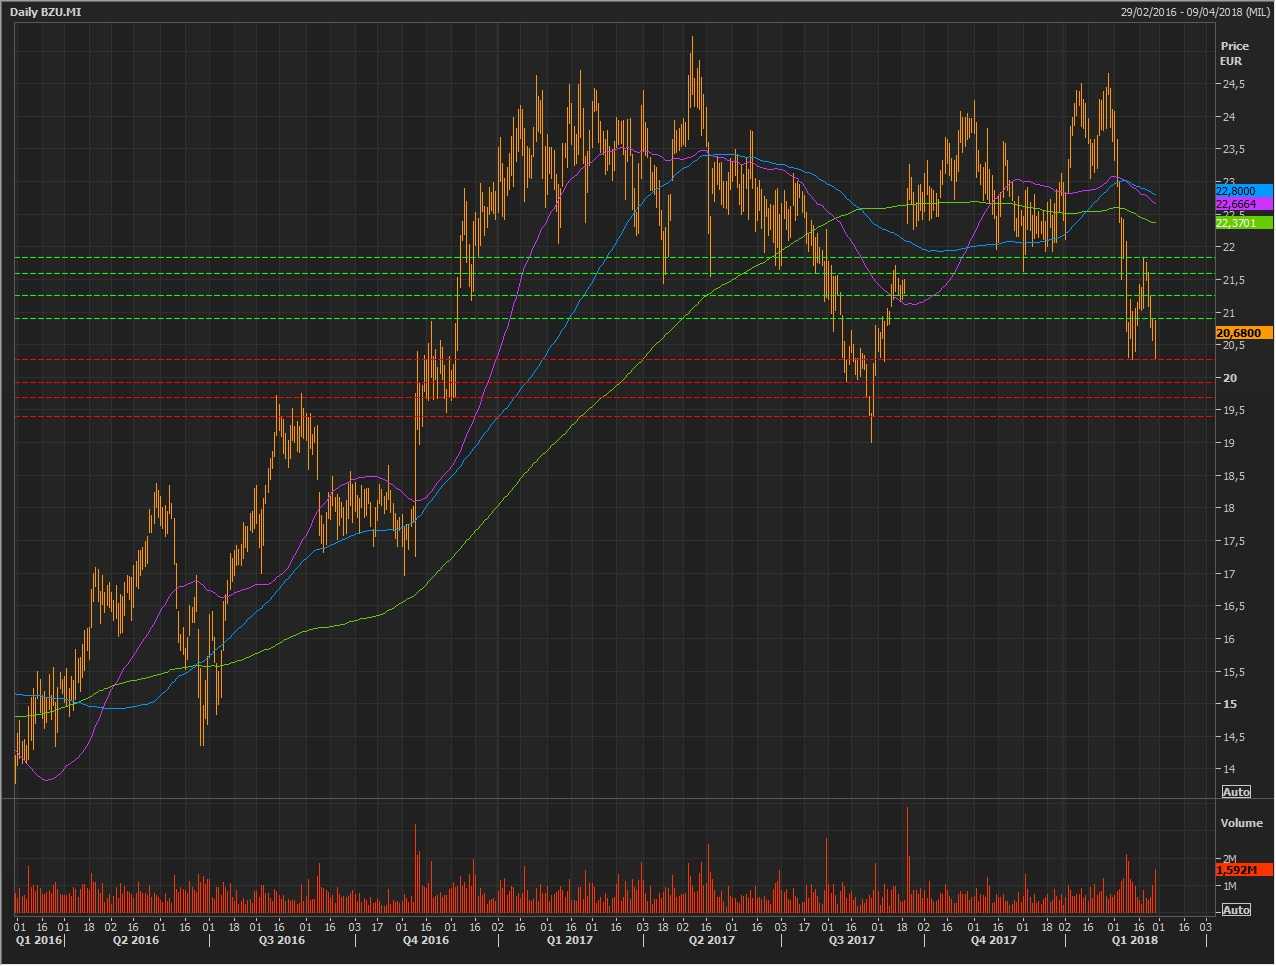Click the Volume panel label

click(x=1241, y=823)
